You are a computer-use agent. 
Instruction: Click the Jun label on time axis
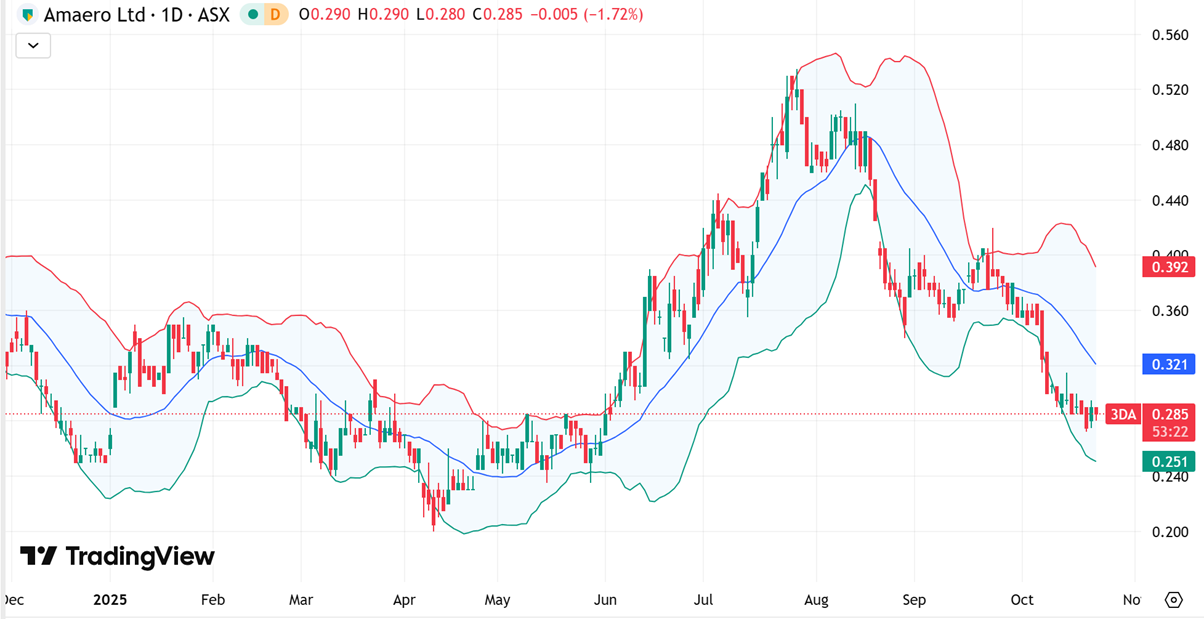tap(603, 600)
